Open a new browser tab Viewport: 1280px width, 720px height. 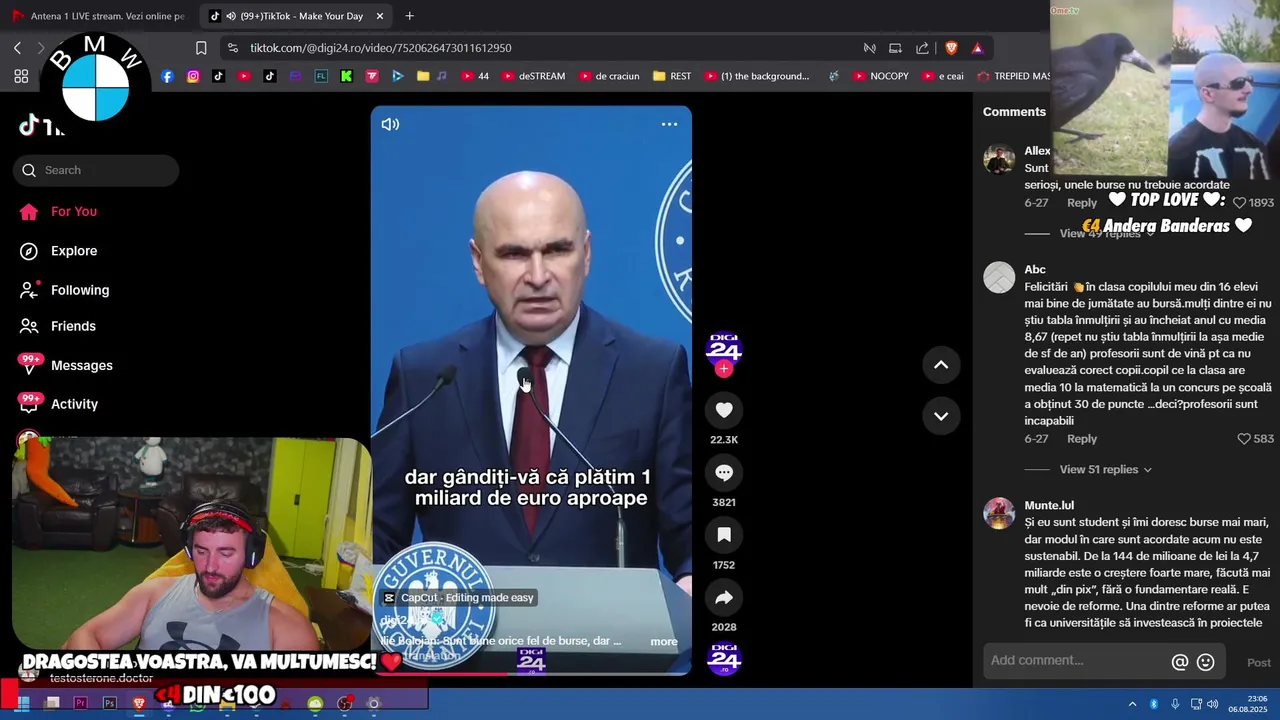[409, 16]
